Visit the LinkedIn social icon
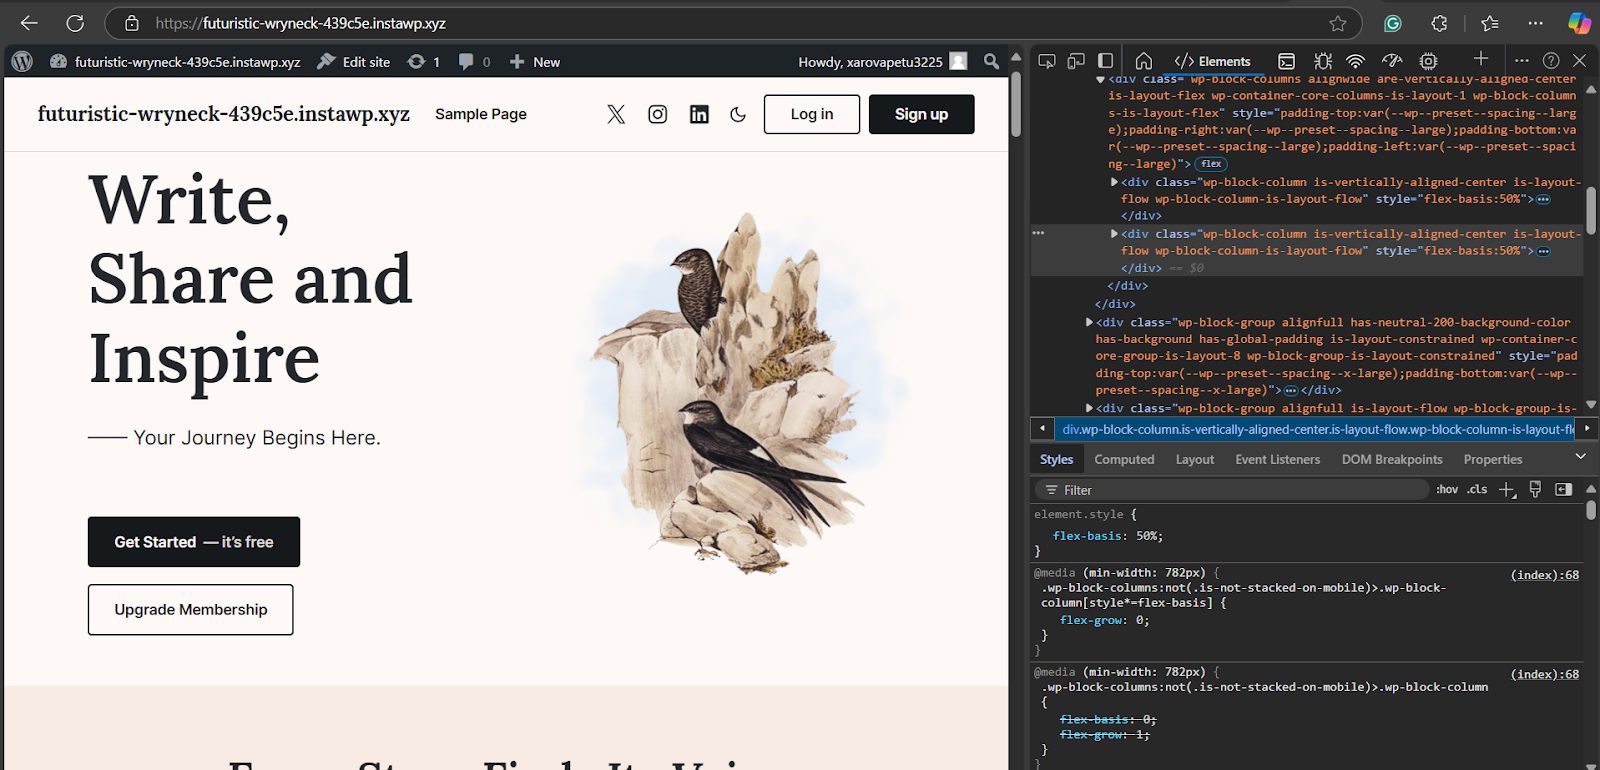The width and height of the screenshot is (1600, 770). [699, 114]
